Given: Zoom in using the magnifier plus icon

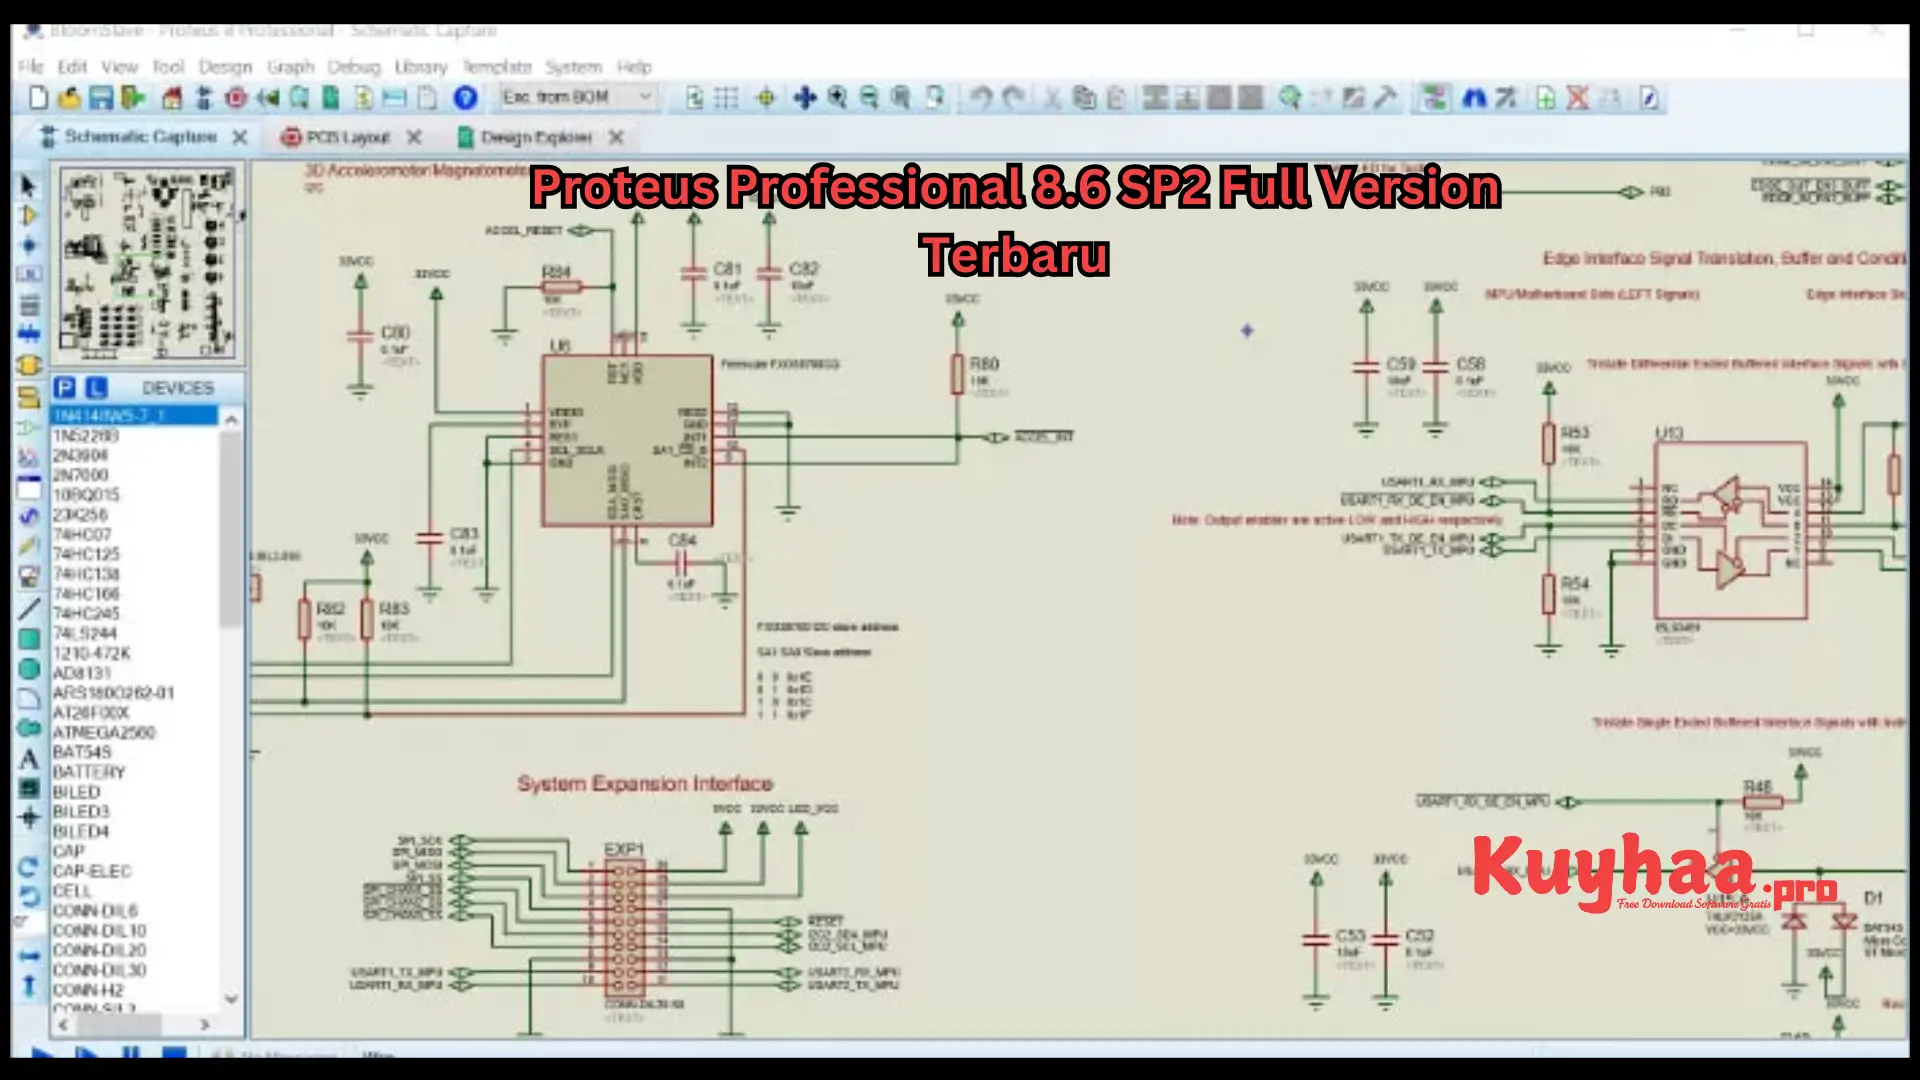Looking at the screenshot, I should coord(837,98).
